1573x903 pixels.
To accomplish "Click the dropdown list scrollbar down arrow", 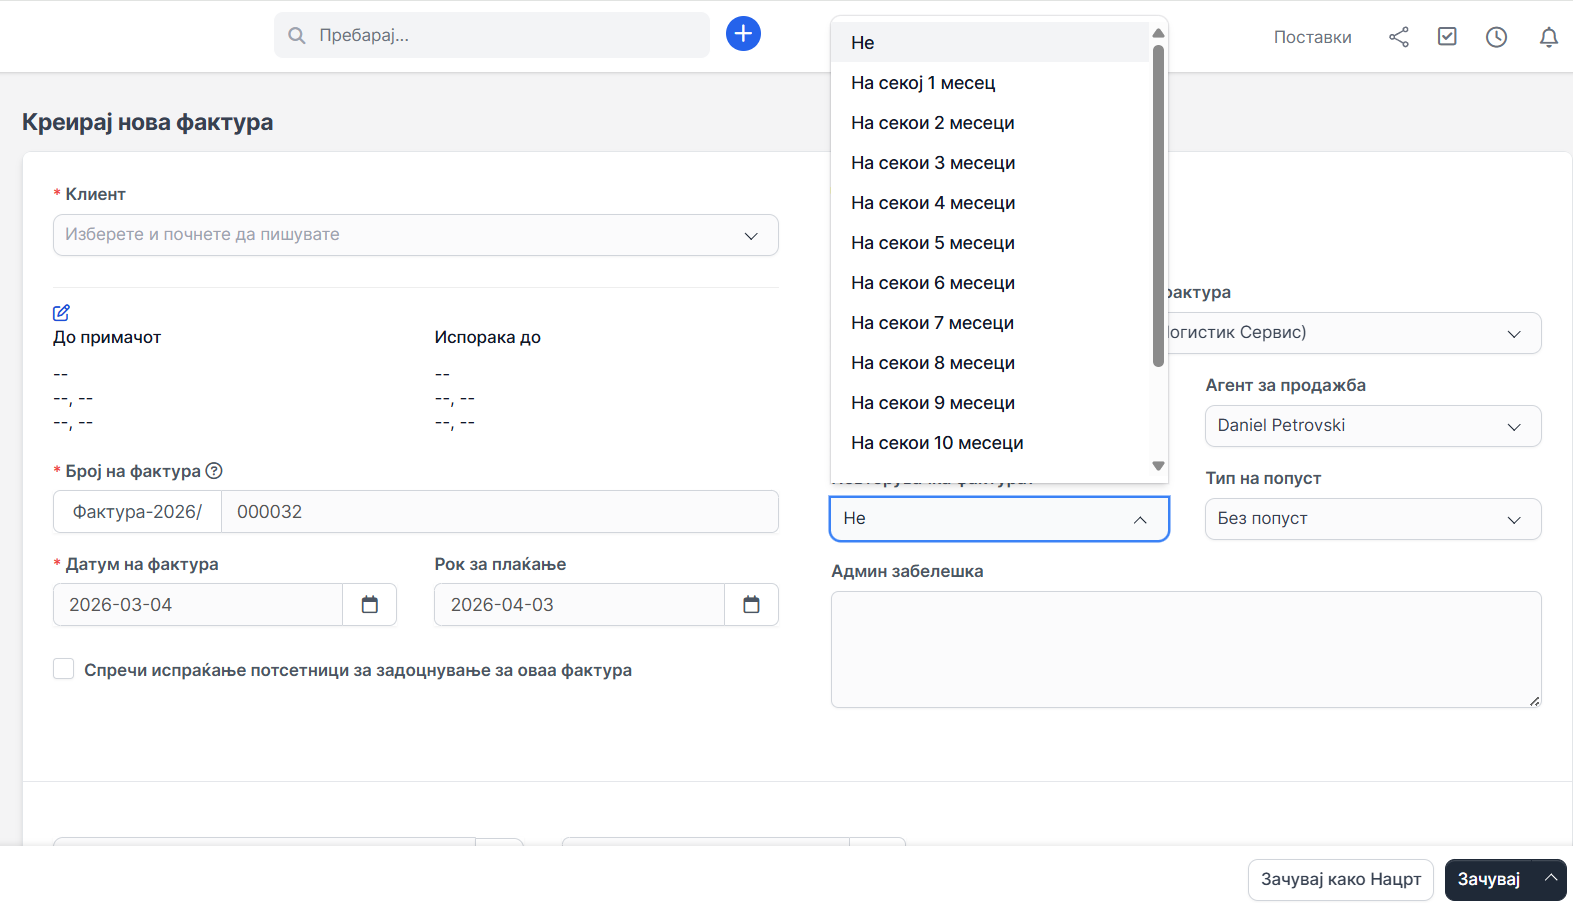I will (x=1158, y=466).
